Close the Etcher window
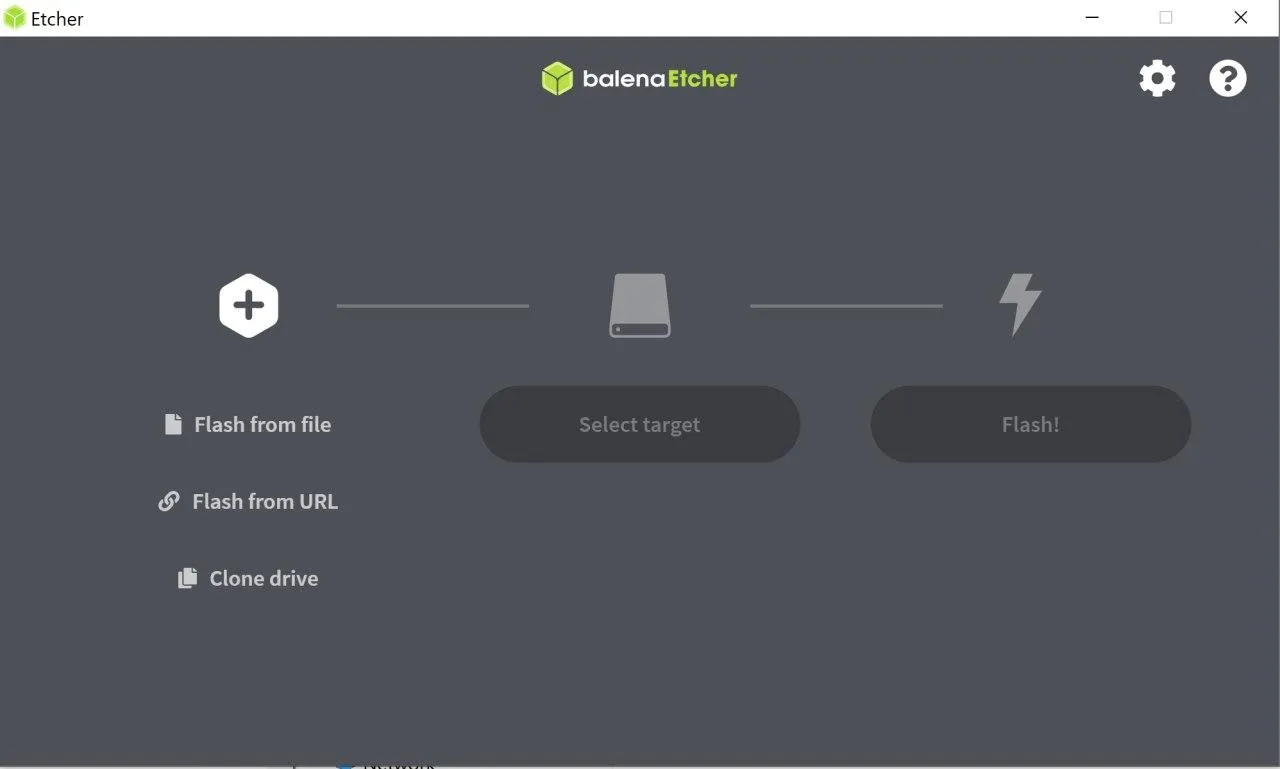 pyautogui.click(x=1241, y=18)
